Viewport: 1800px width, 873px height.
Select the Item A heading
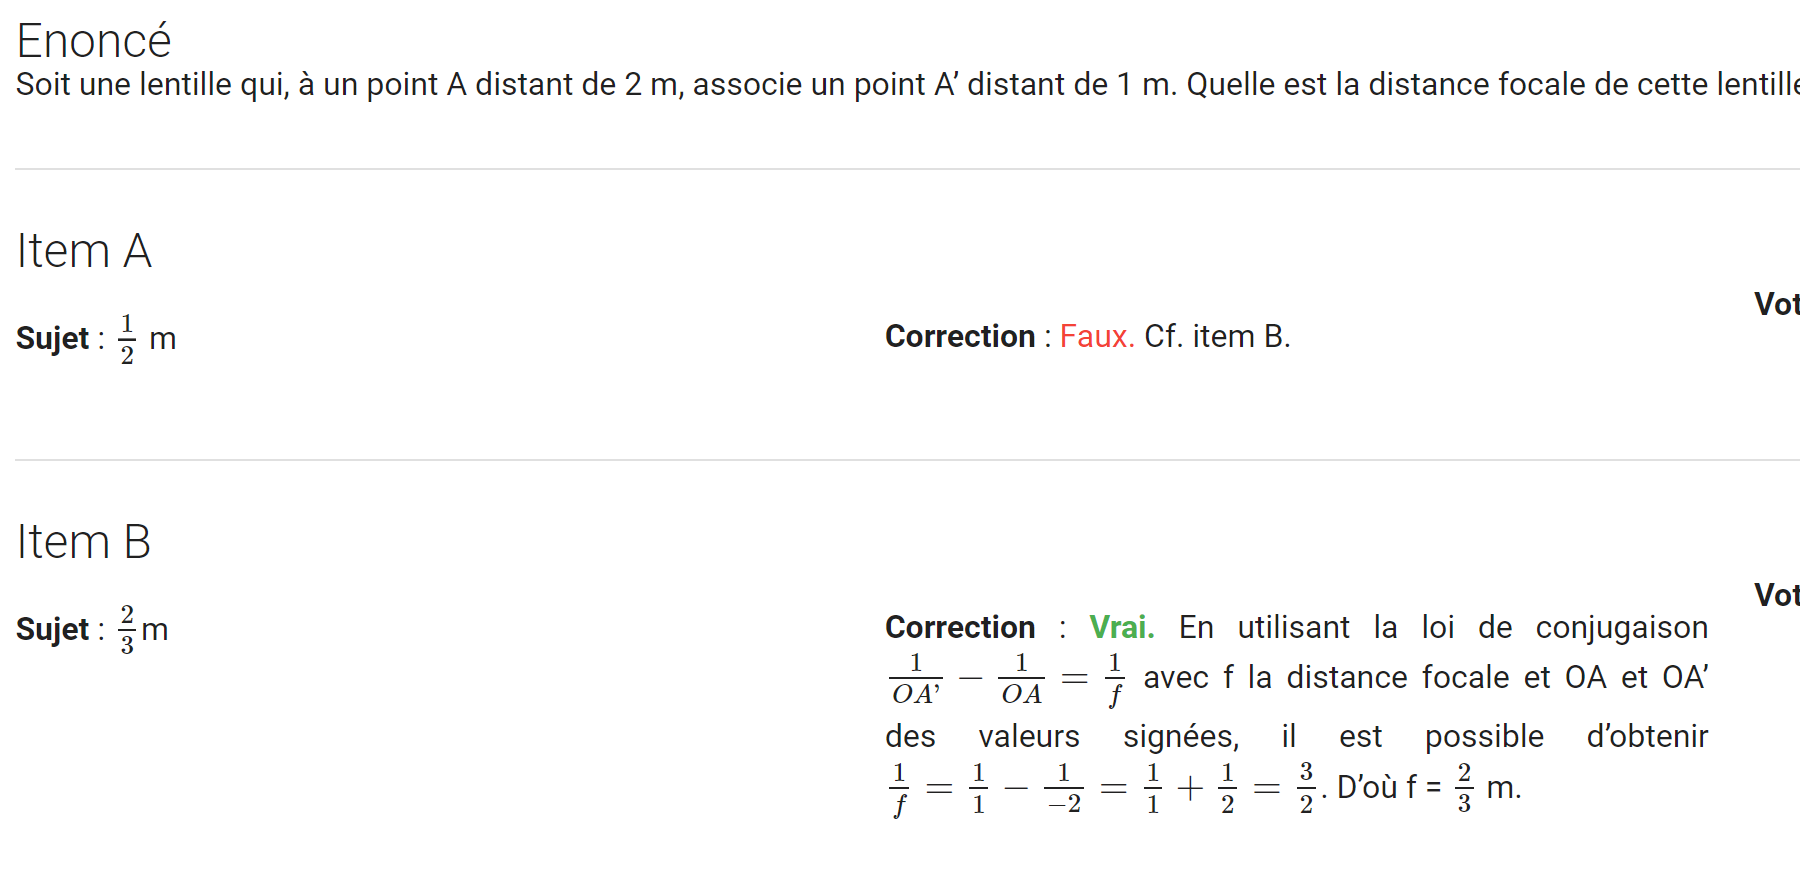pos(84,250)
